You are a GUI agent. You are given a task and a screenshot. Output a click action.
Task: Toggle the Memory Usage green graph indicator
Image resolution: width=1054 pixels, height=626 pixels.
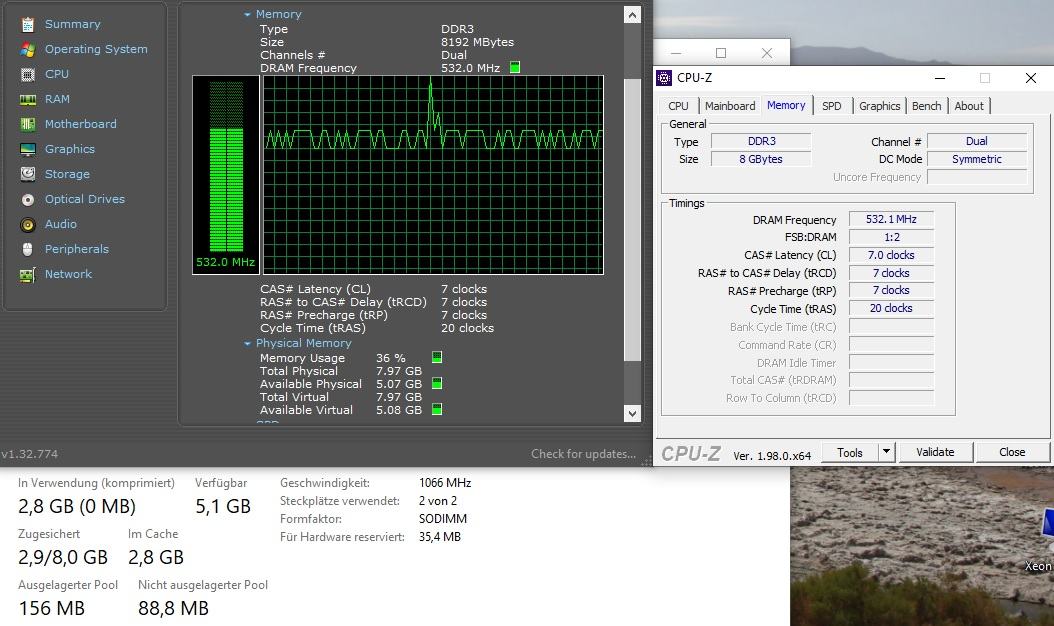437,357
